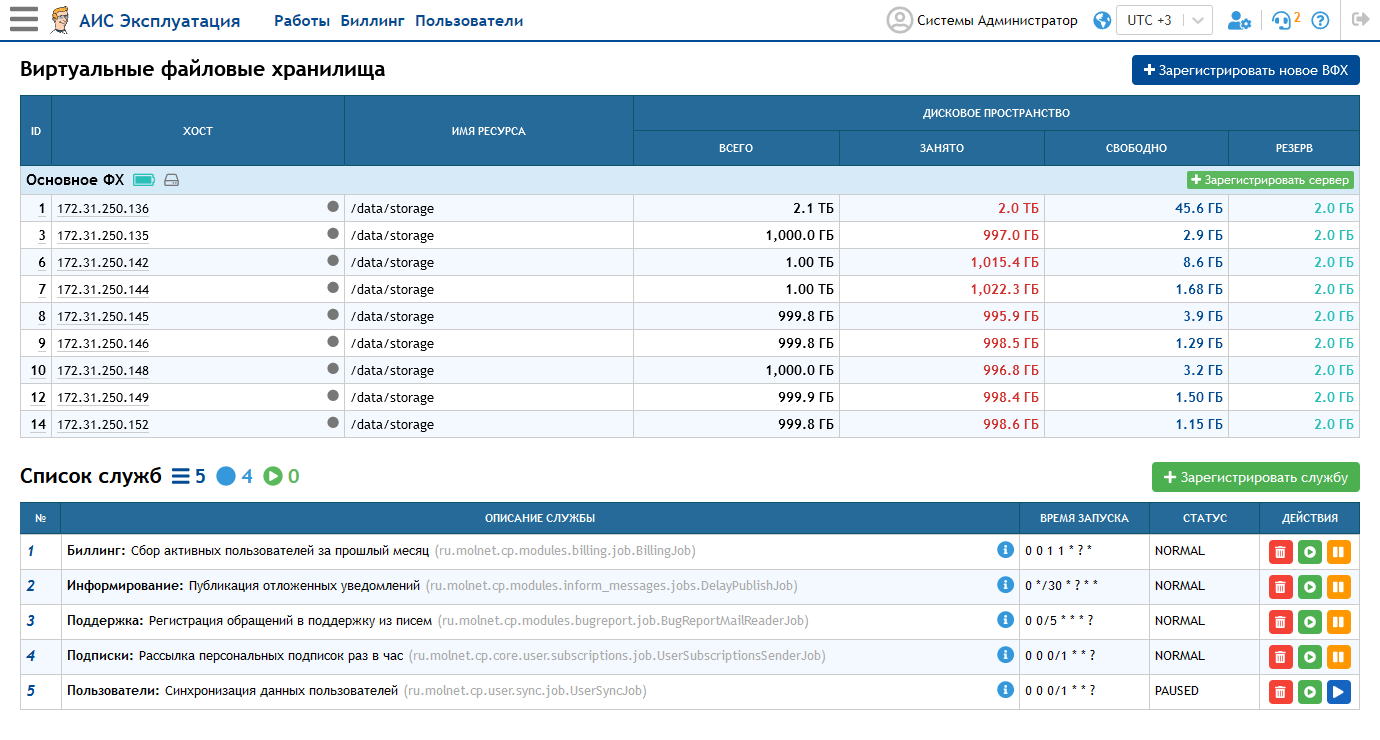Resume the paused Пользователи service
Screen dimensions: 1380x740
tap(1339, 691)
